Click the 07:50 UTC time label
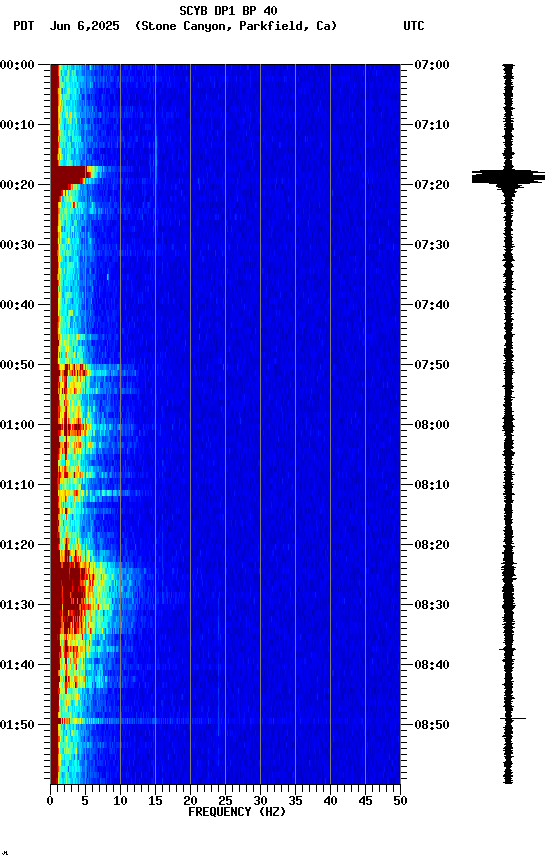 [432, 365]
